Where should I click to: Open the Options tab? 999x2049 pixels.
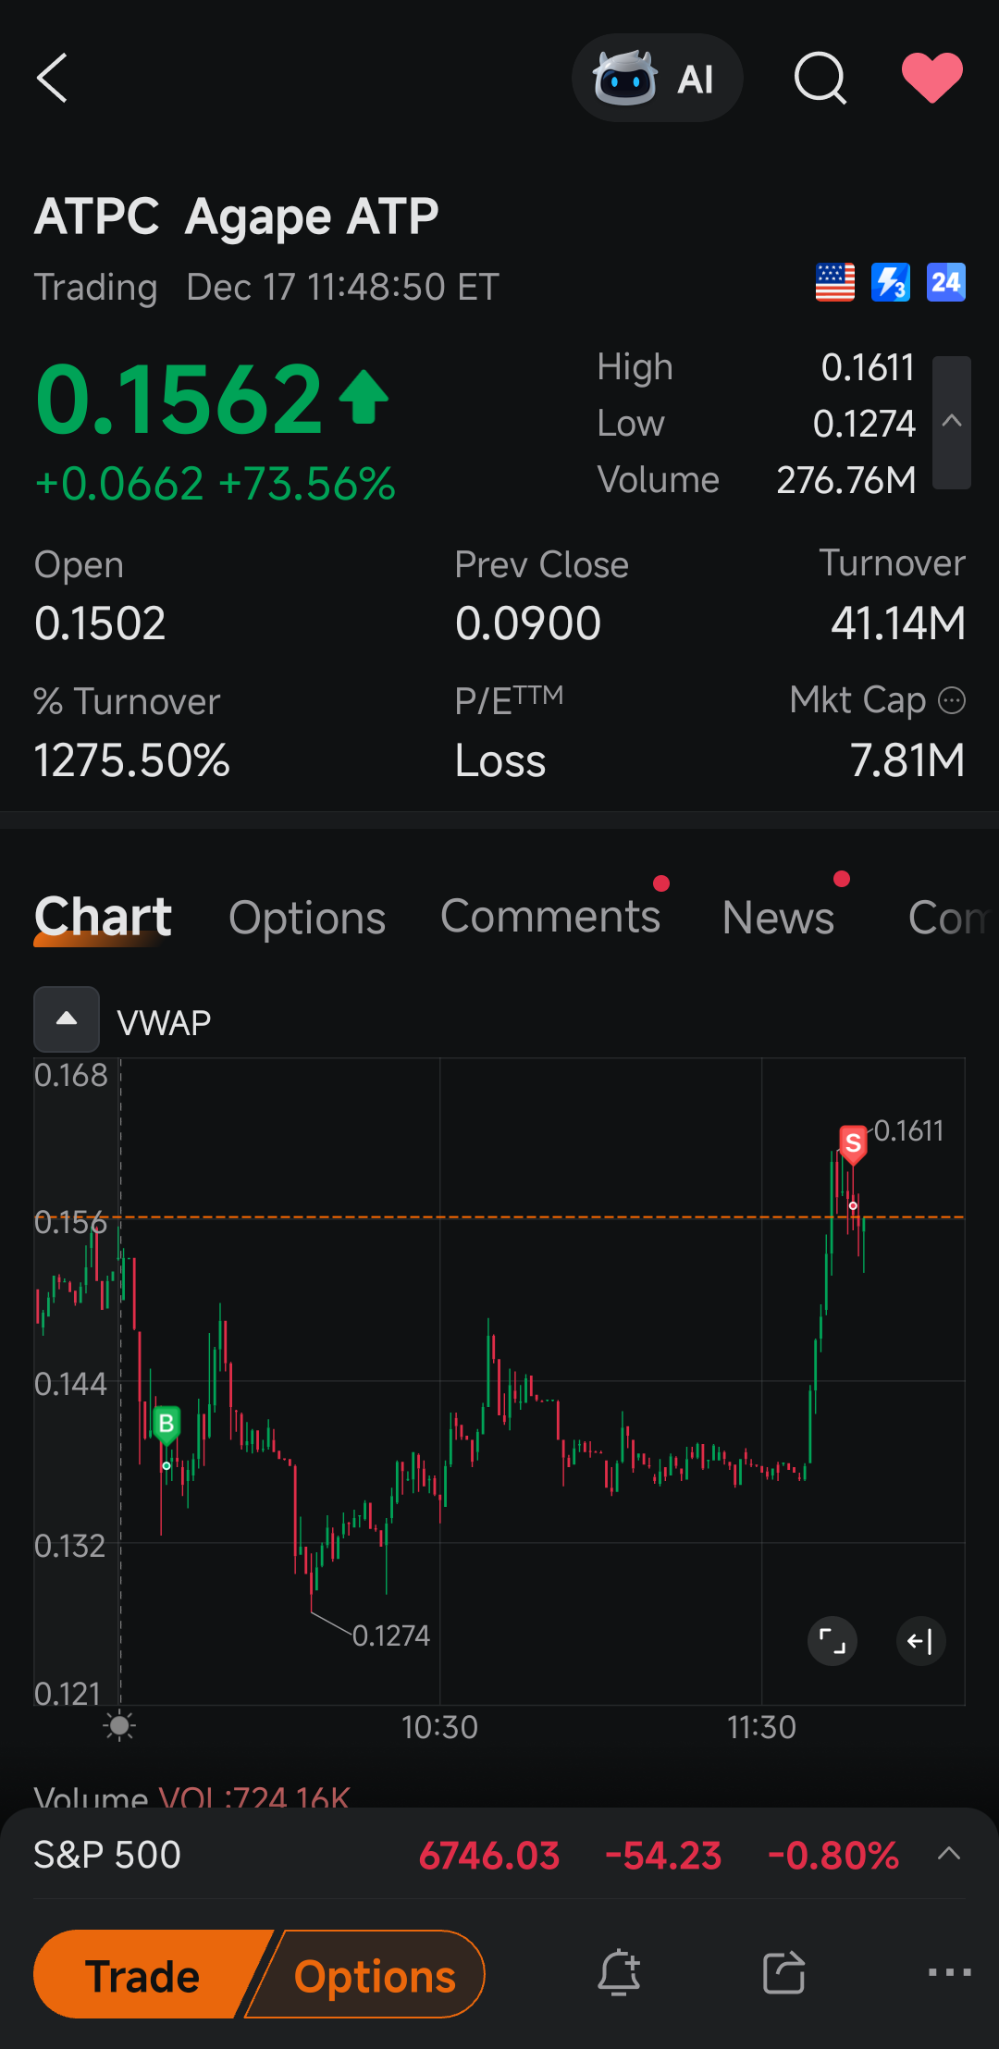[307, 918]
